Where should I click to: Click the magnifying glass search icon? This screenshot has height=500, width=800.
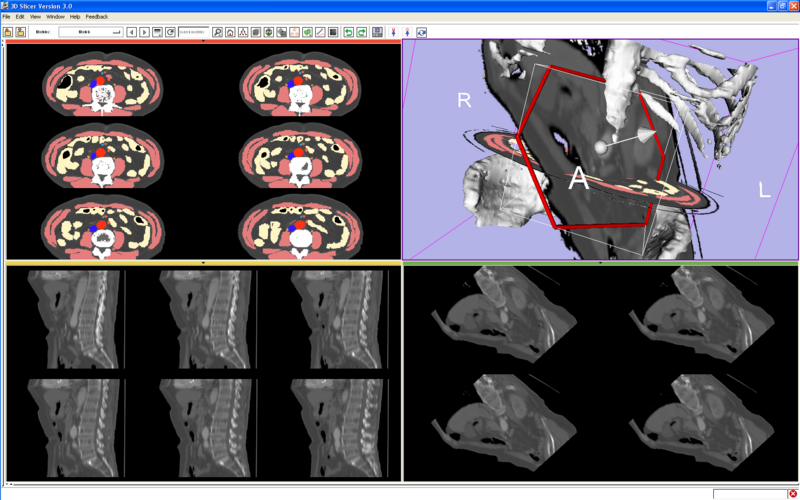click(x=217, y=32)
